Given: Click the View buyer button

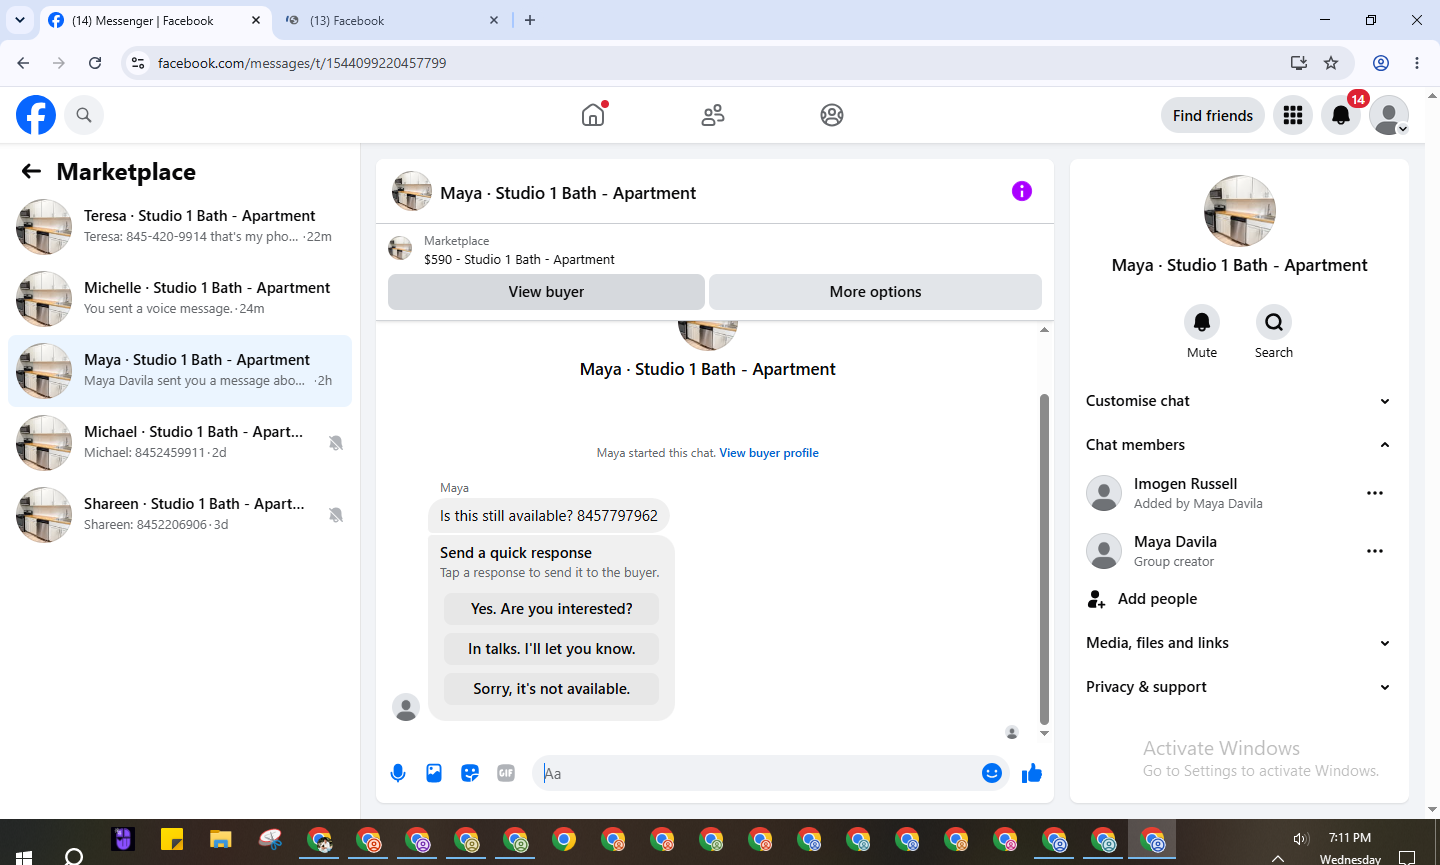Looking at the screenshot, I should click(546, 292).
